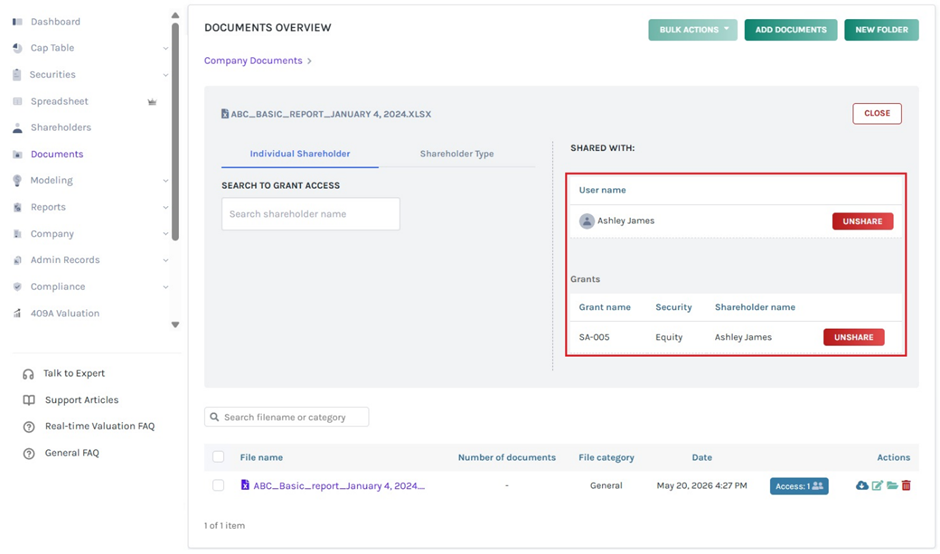Close the sharing panel with Close button
940x554 pixels.
876,113
